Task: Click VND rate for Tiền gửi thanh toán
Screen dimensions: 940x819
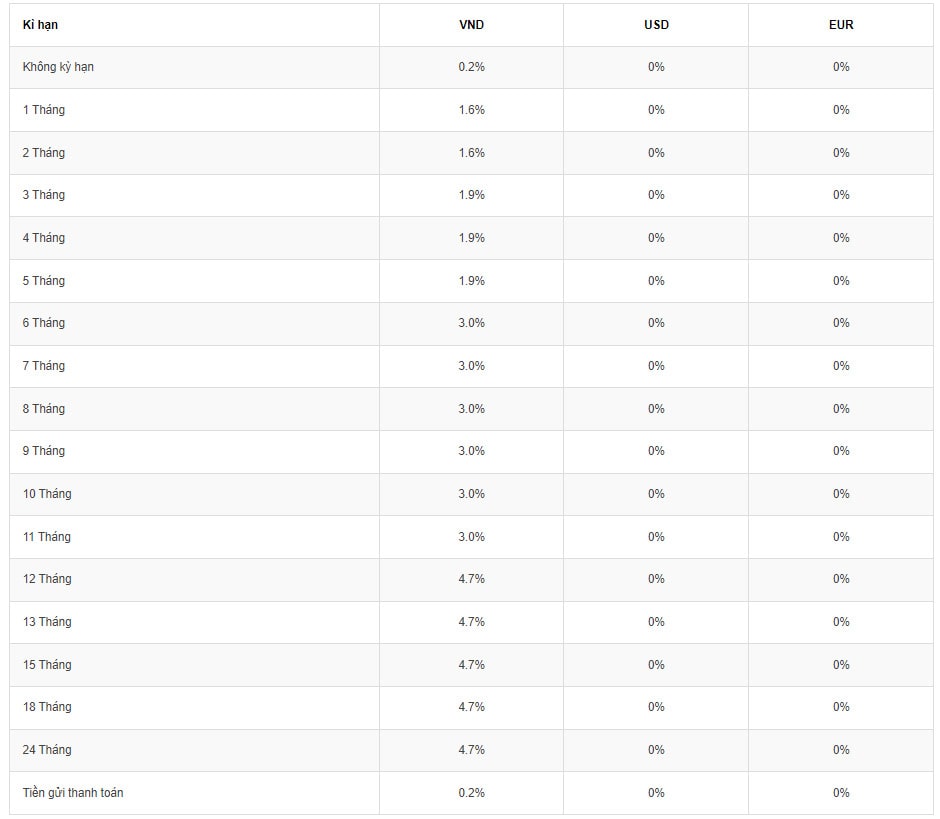Action: coord(471,793)
